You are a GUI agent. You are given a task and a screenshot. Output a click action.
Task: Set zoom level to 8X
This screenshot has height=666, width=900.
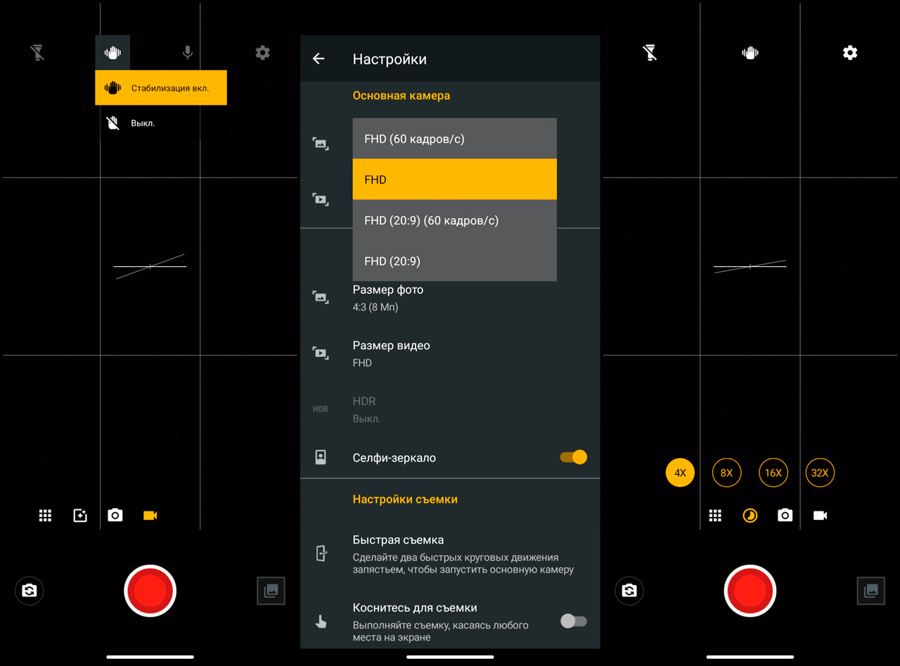[x=727, y=473]
